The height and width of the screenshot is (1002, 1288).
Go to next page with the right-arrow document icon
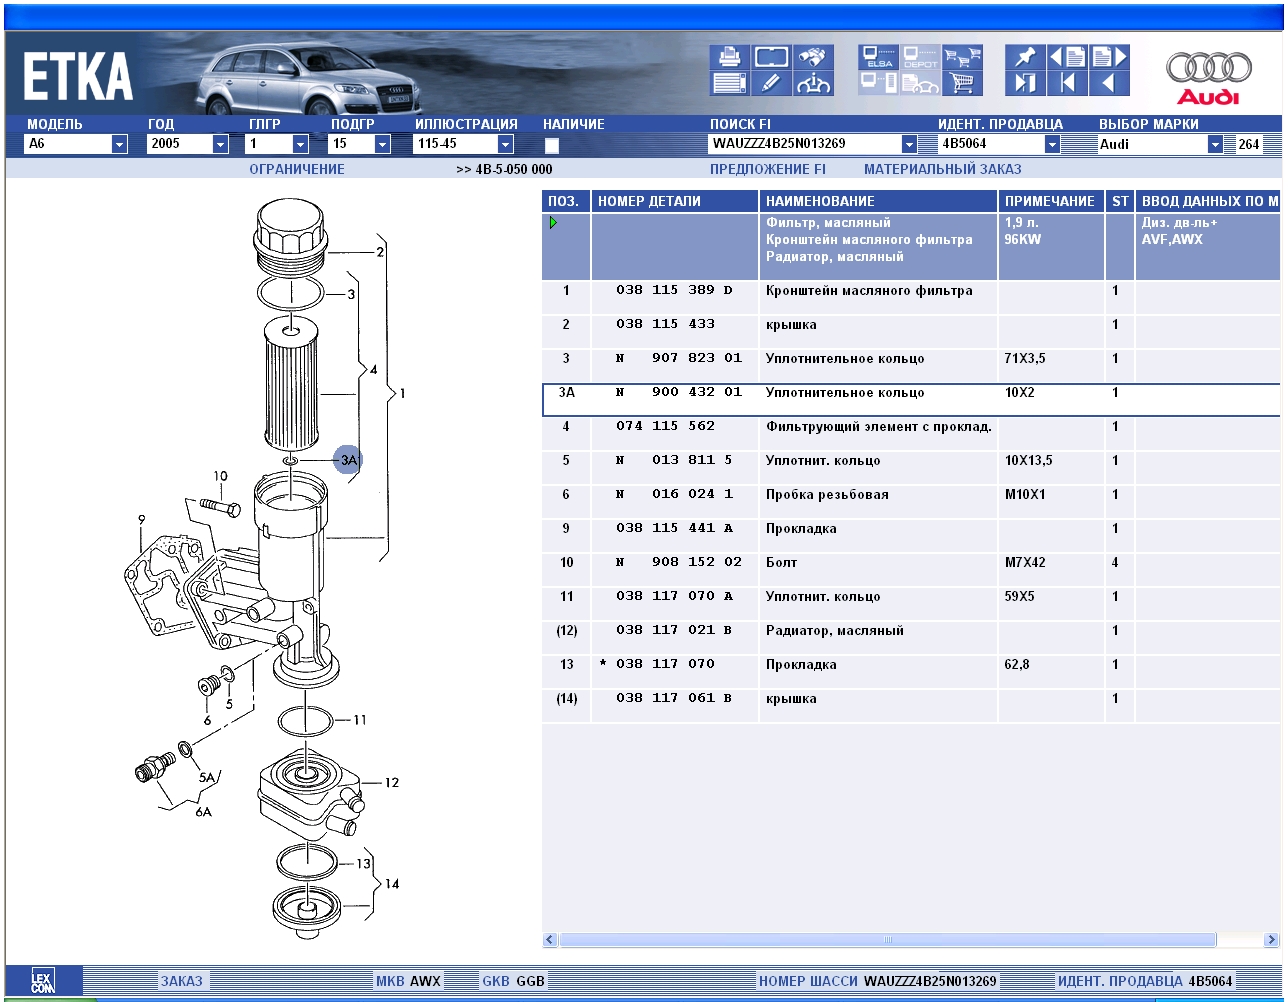tap(1109, 57)
